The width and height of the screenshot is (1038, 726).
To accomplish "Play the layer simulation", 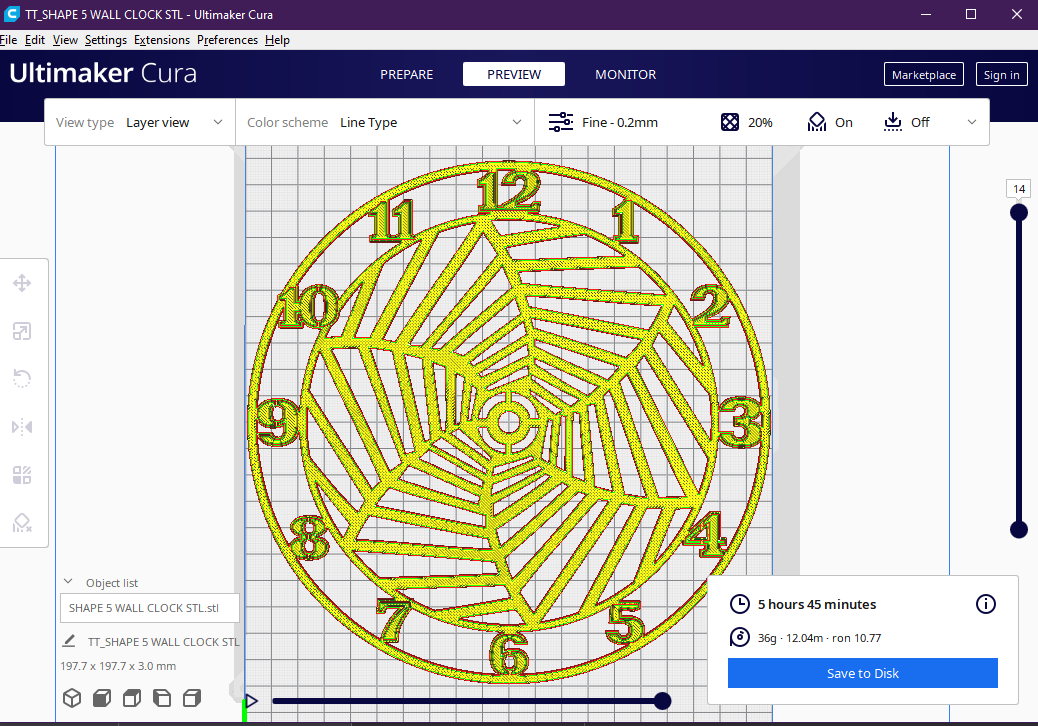I will tap(252, 701).
